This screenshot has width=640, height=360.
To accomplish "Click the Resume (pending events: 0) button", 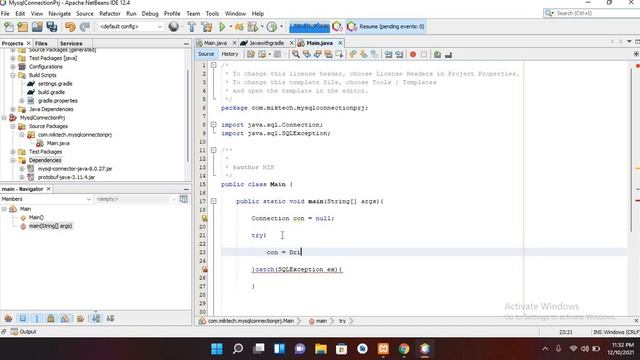I will pos(386,27).
